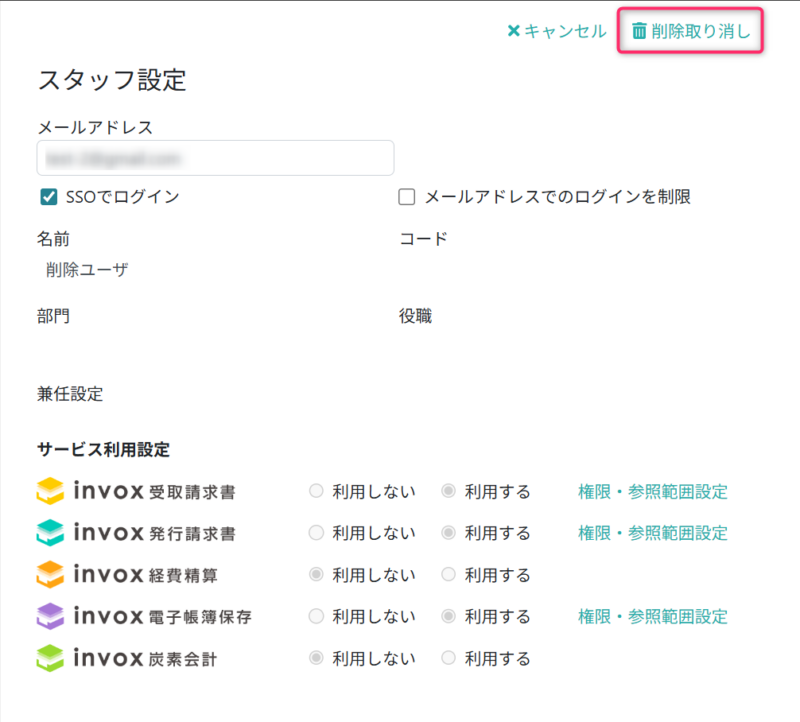Click the 削除ユーザ name text
The image size is (800, 722).
pyautogui.click(x=87, y=270)
